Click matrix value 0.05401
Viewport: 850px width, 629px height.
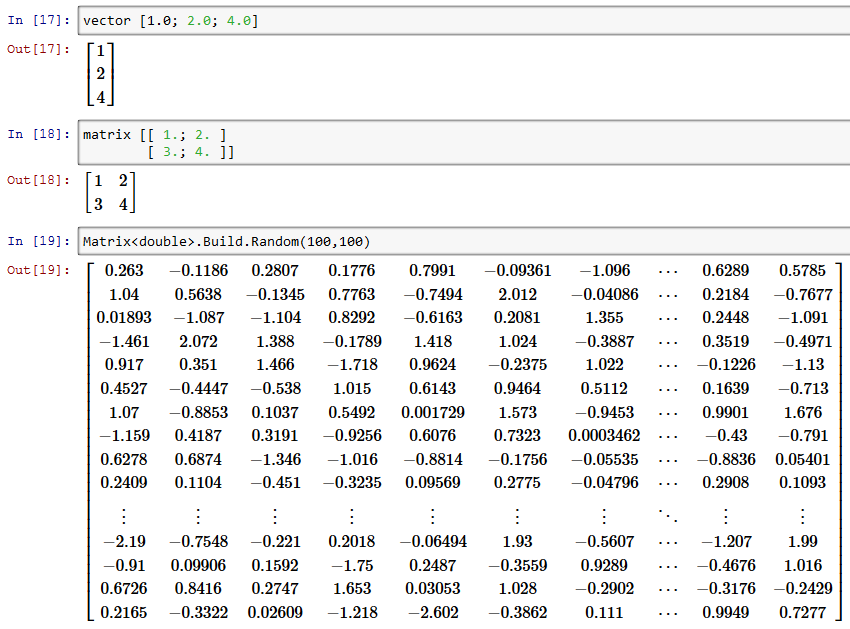point(802,460)
